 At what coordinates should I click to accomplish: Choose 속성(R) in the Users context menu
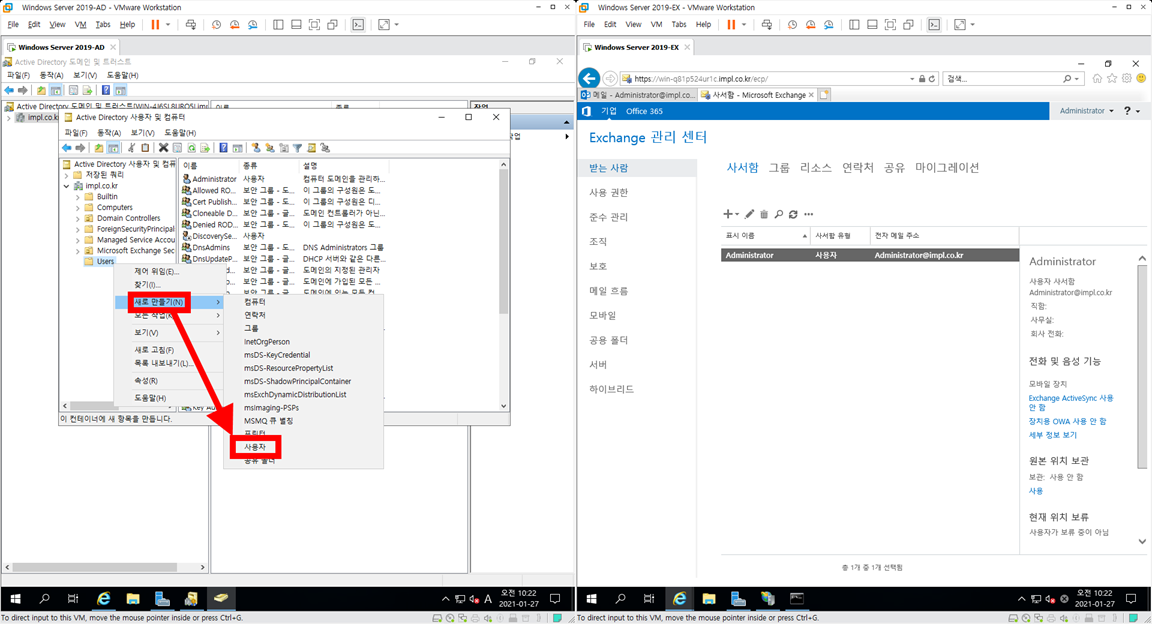click(x=146, y=381)
